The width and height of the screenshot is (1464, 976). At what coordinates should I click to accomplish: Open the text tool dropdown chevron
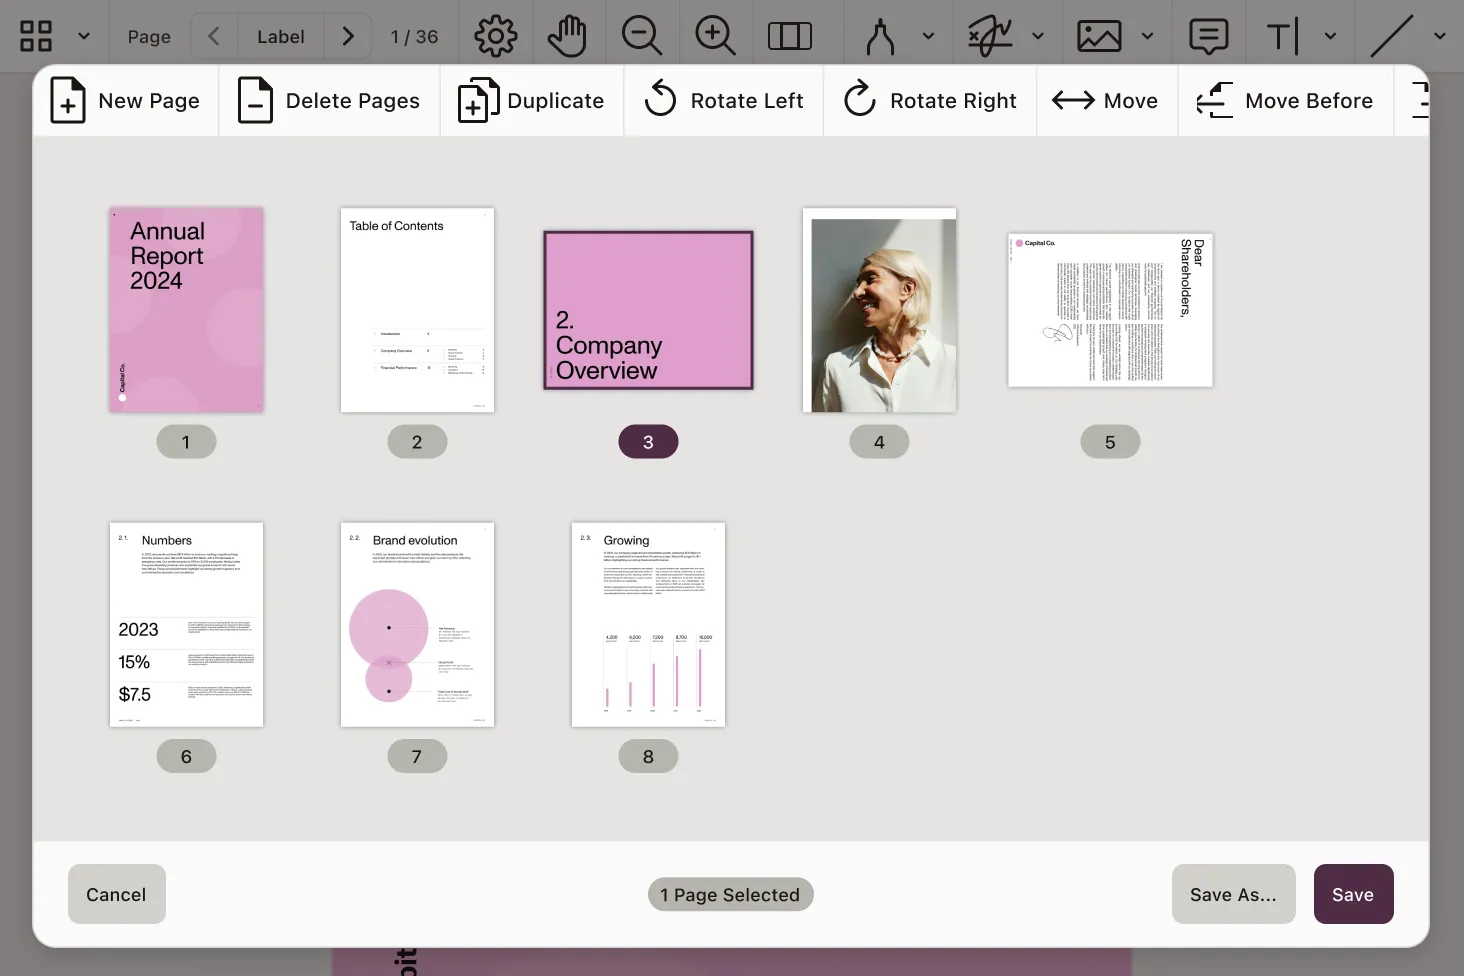[1330, 35]
